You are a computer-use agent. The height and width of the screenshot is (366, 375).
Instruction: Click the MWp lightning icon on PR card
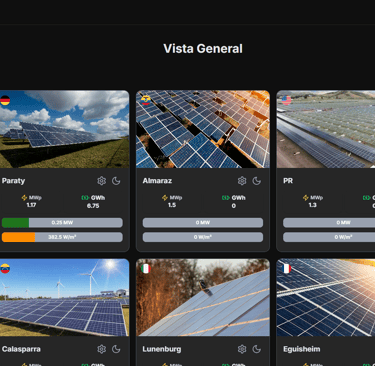coord(306,198)
